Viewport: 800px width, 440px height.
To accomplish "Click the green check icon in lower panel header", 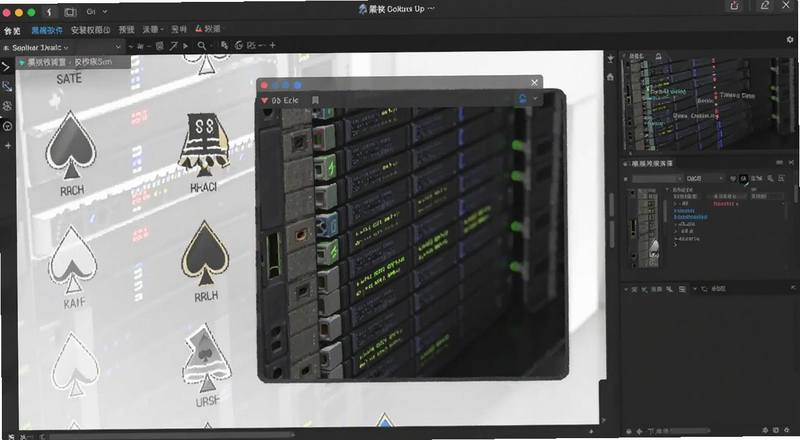I will pos(644,289).
